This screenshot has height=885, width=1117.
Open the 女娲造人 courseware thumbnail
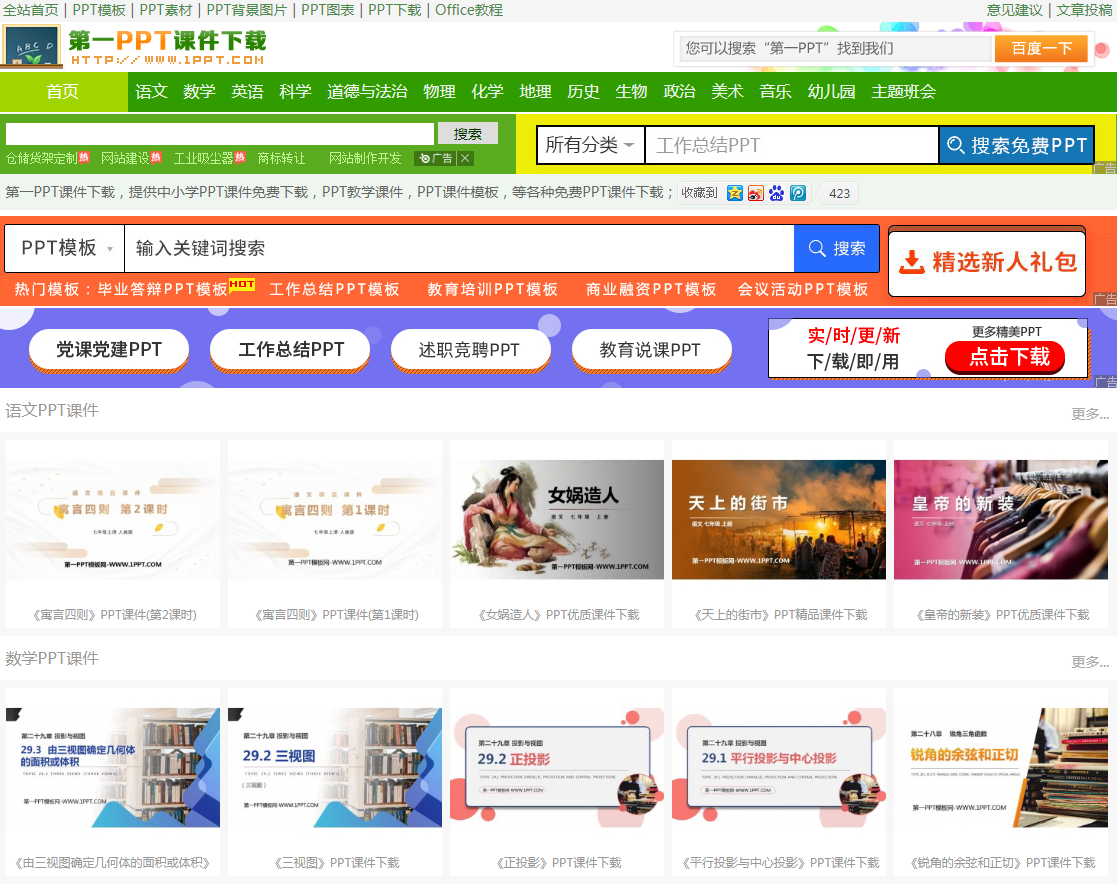[556, 518]
